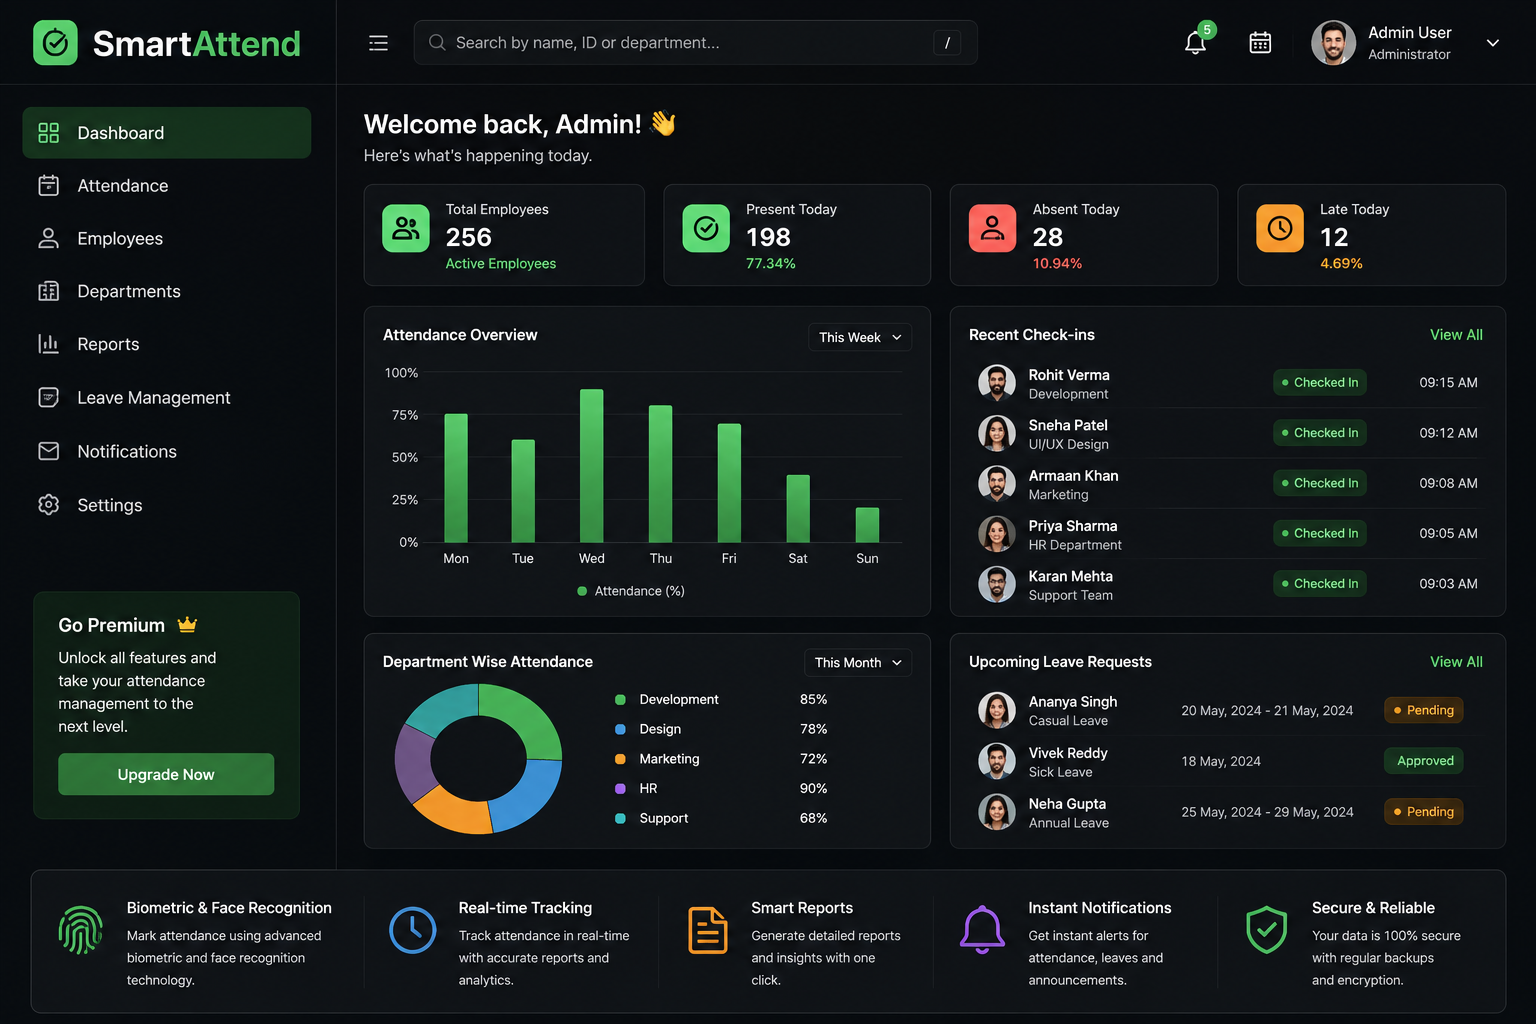Viewport: 1536px width, 1024px height.
Task: Toggle the hamburger menu icon
Action: coord(378,43)
